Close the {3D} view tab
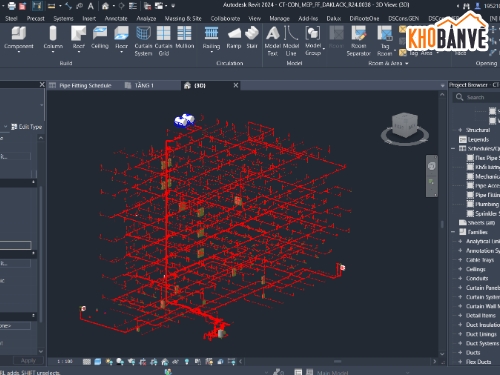This screenshot has height=375, width=500. [x=236, y=85]
